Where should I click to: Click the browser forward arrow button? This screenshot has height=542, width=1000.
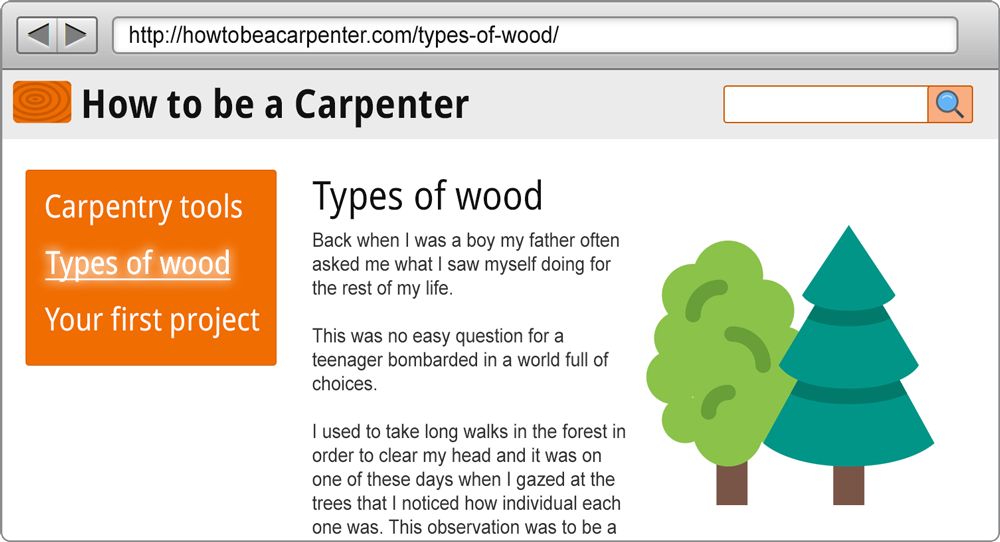(77, 35)
